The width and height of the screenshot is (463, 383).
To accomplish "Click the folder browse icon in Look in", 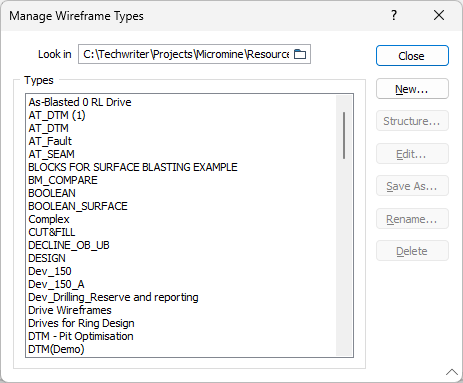I will [300, 54].
